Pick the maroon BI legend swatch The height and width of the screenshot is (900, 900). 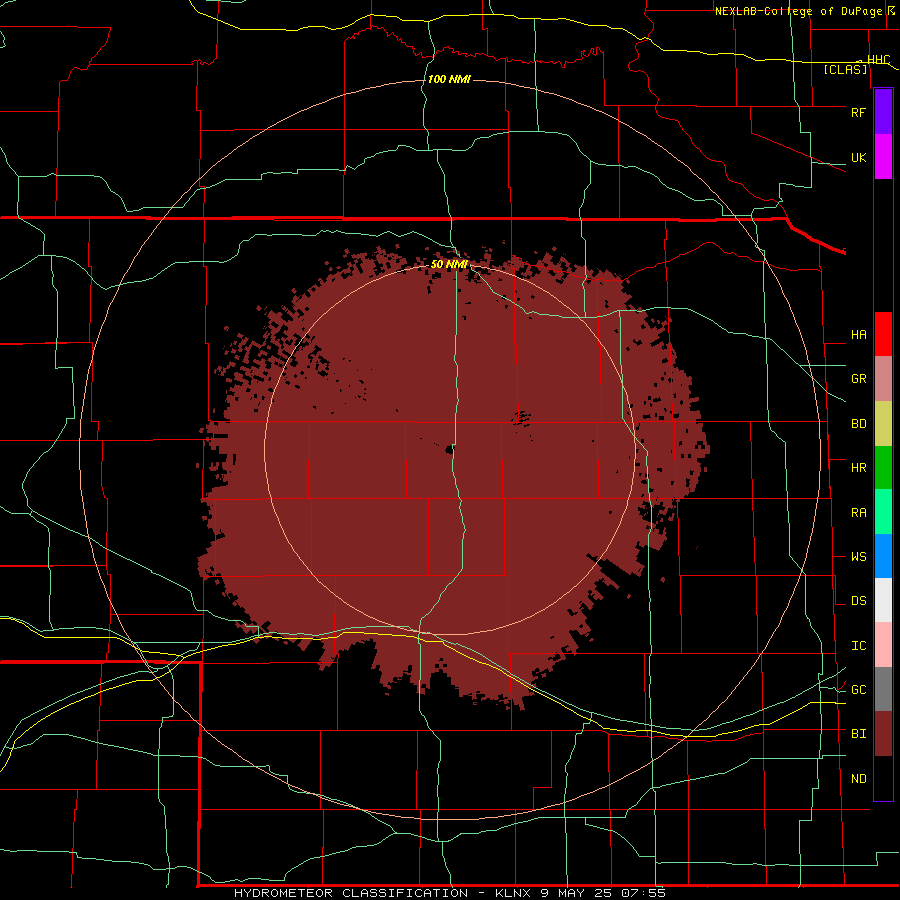tap(883, 734)
